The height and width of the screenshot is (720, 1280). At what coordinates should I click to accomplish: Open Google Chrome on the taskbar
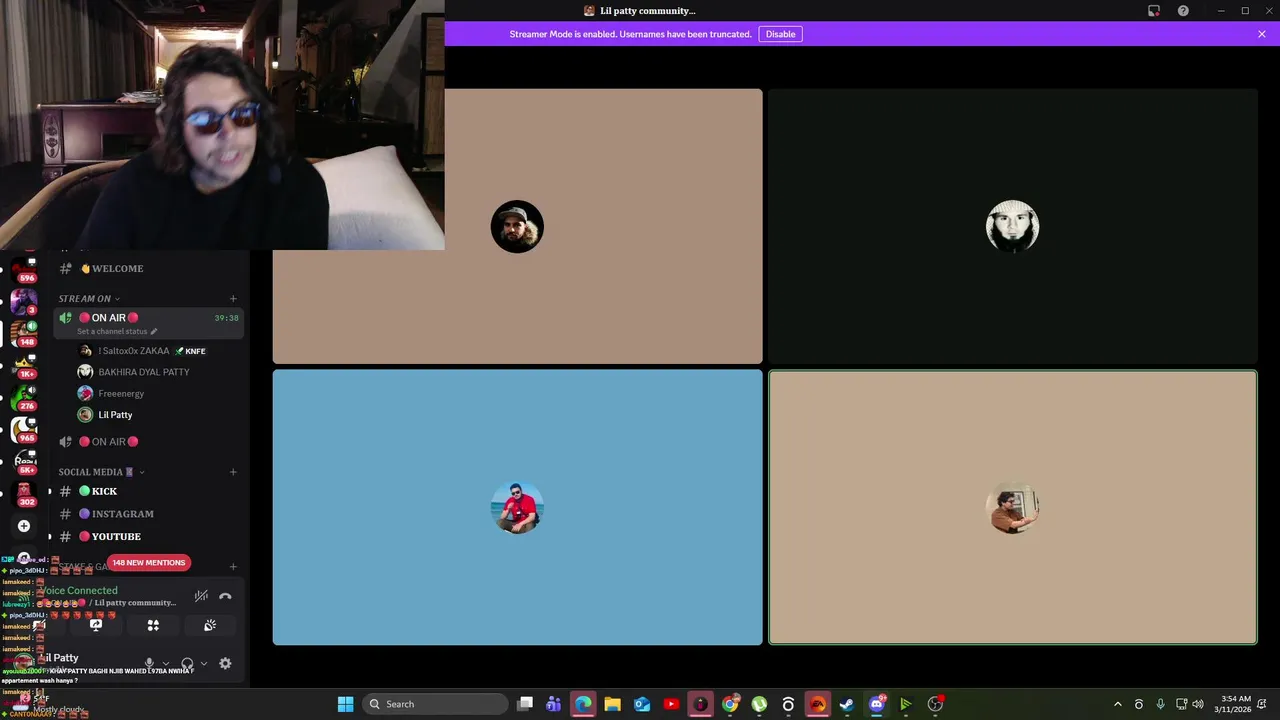(x=730, y=704)
